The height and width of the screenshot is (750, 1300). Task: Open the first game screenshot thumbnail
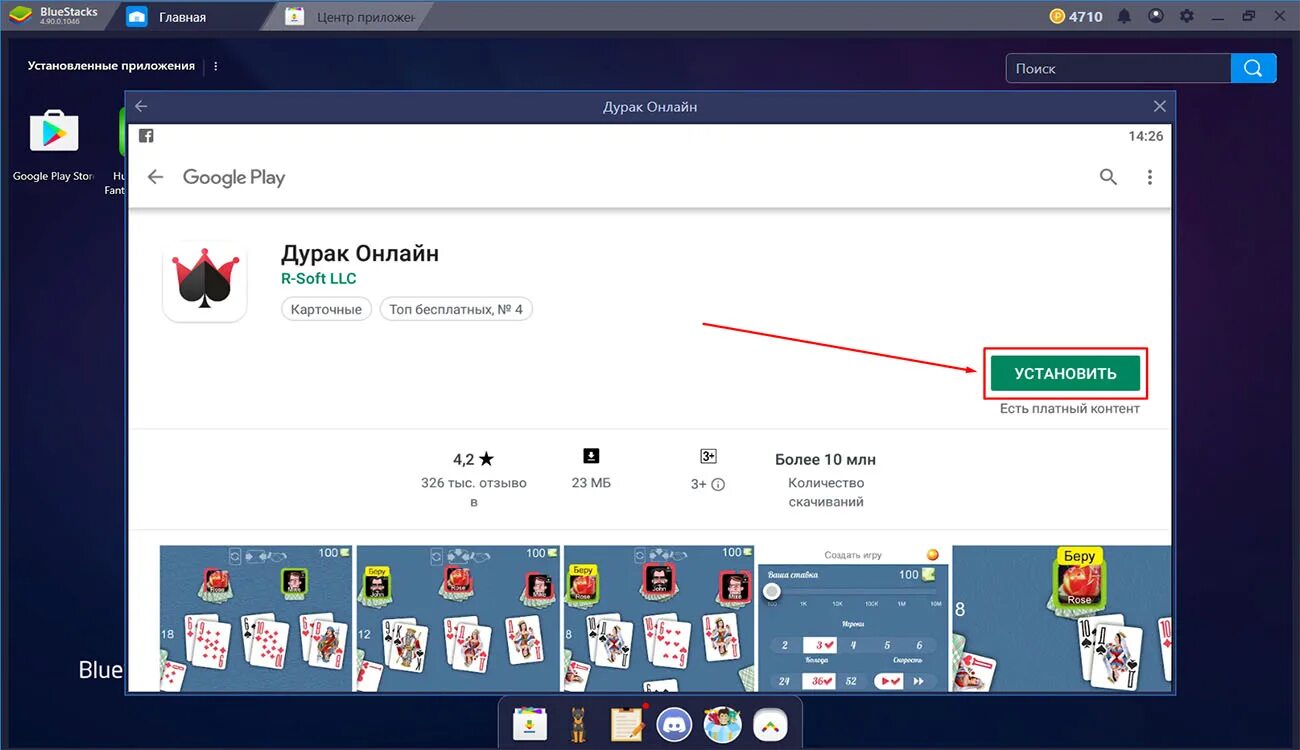(x=256, y=618)
